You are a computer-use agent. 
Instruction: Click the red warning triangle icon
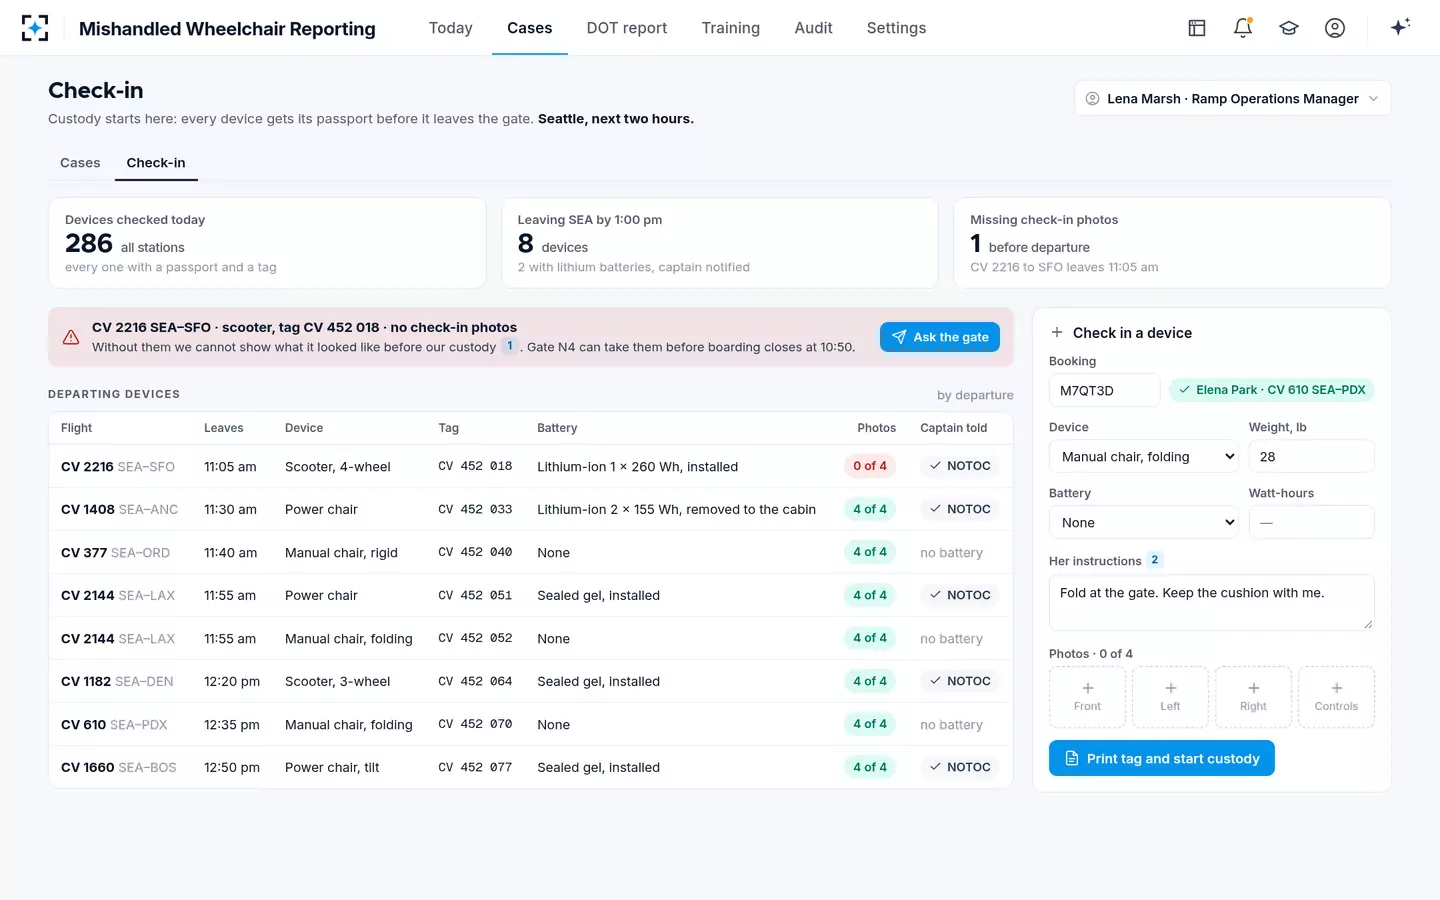71,337
